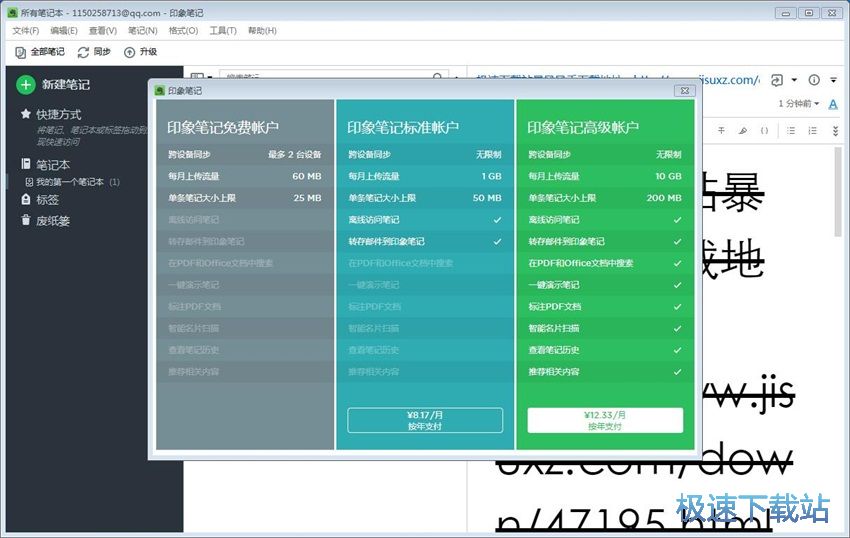Click the 印象笔记免费帐户 heading
Viewport: 850px width, 538px height.
click(223, 127)
